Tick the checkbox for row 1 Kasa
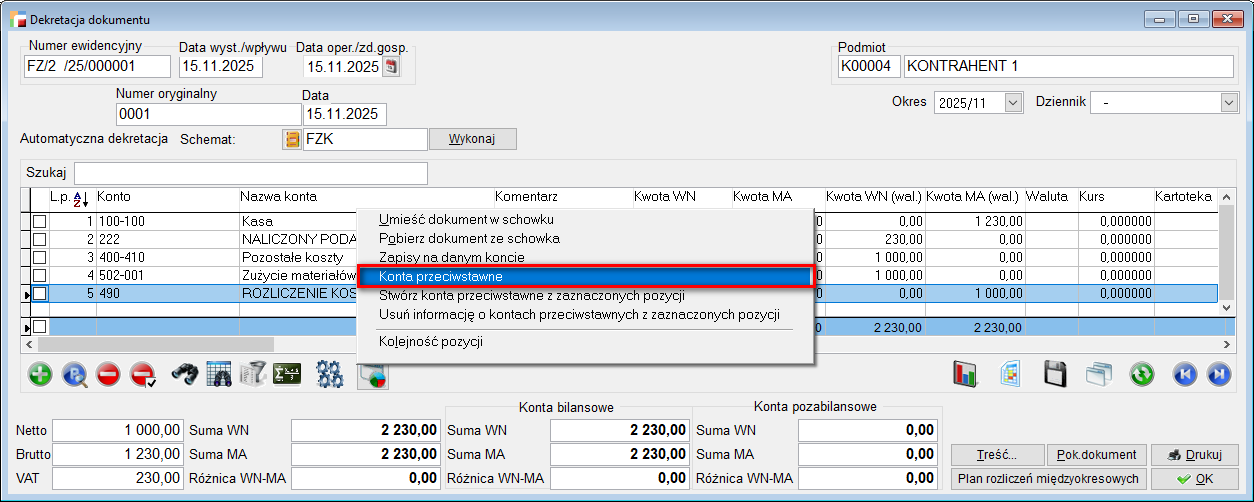Screen dimensions: 1254x502 40,221
